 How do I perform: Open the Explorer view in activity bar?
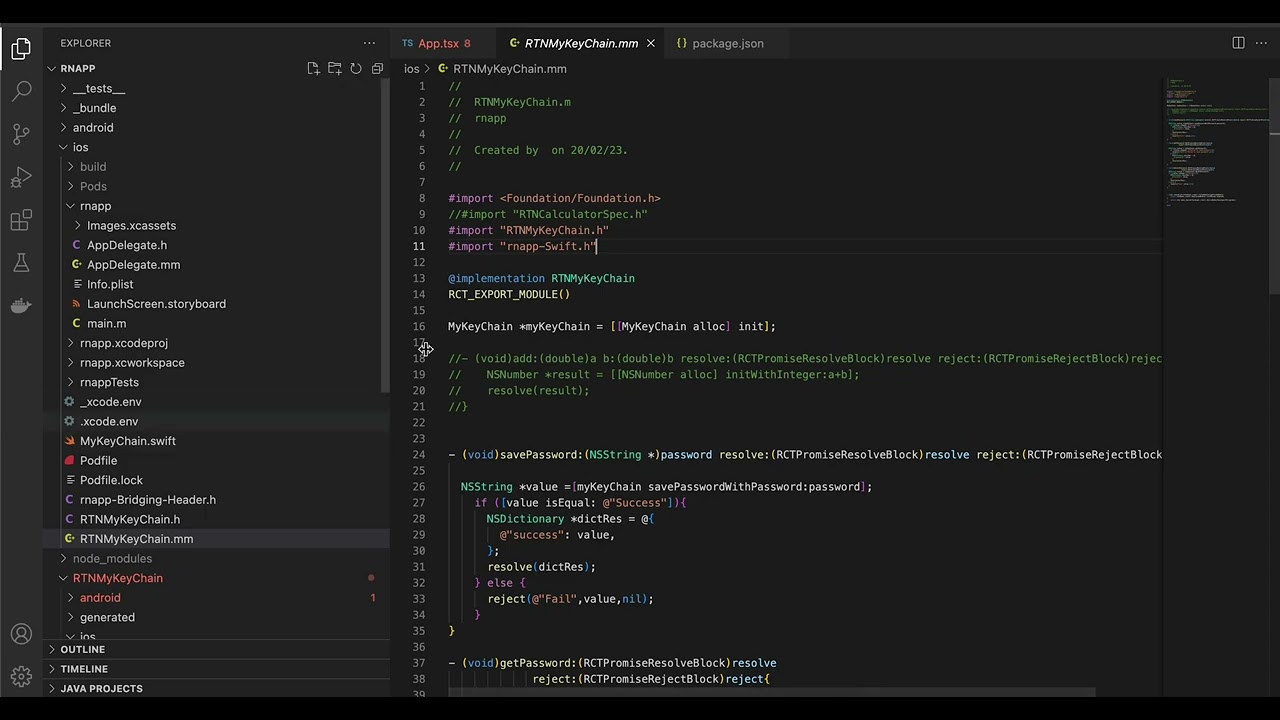tap(21, 48)
